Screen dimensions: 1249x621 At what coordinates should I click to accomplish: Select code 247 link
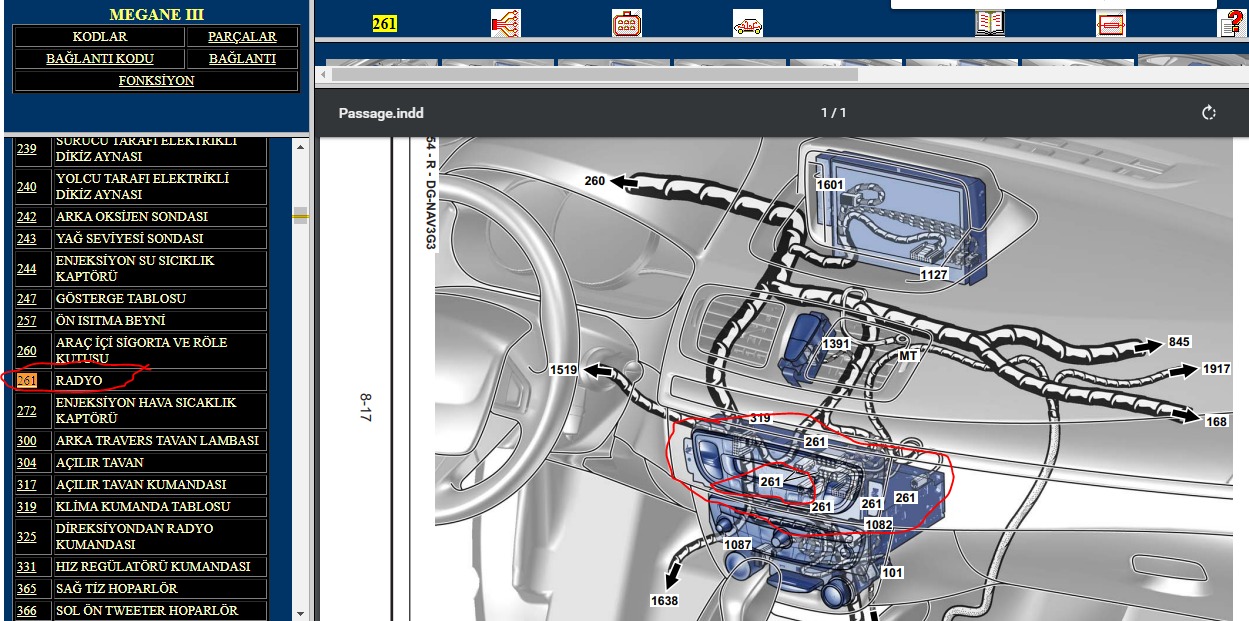pos(27,299)
